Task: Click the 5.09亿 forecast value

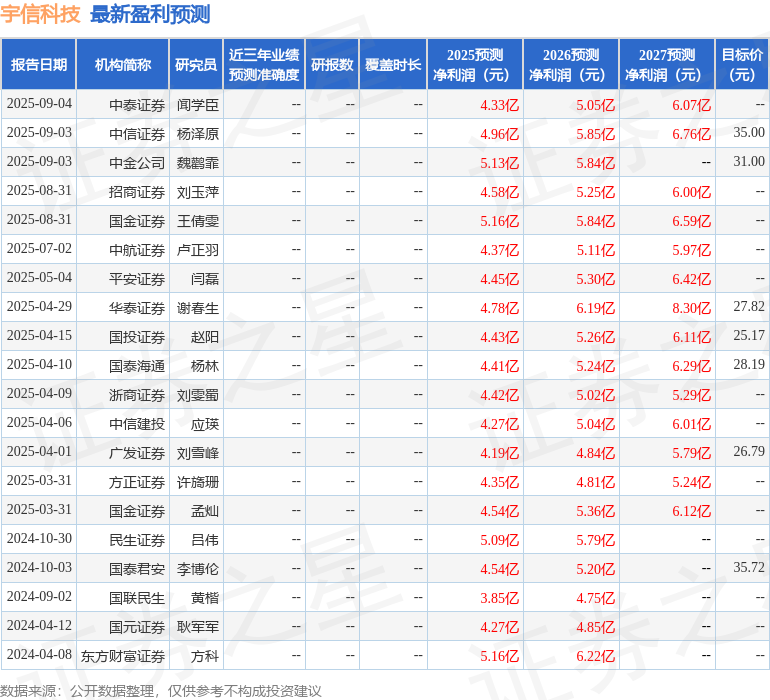Action: coord(499,539)
